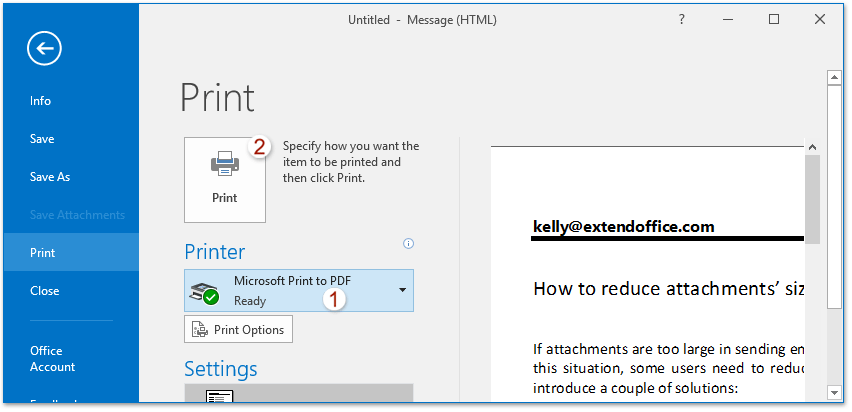
Task: Click the printer info icon
Action: (408, 243)
